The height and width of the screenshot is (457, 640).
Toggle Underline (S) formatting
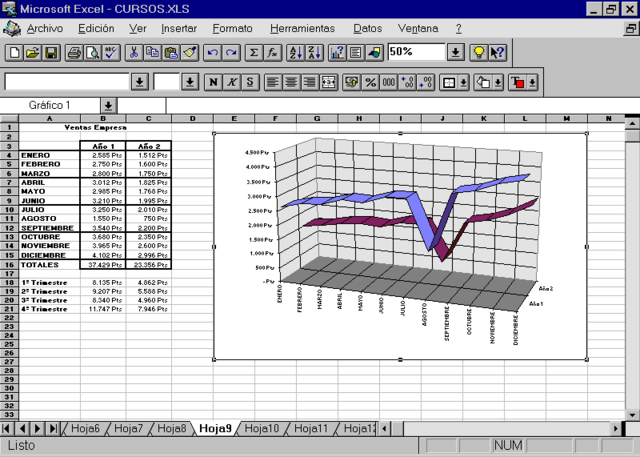pos(250,82)
